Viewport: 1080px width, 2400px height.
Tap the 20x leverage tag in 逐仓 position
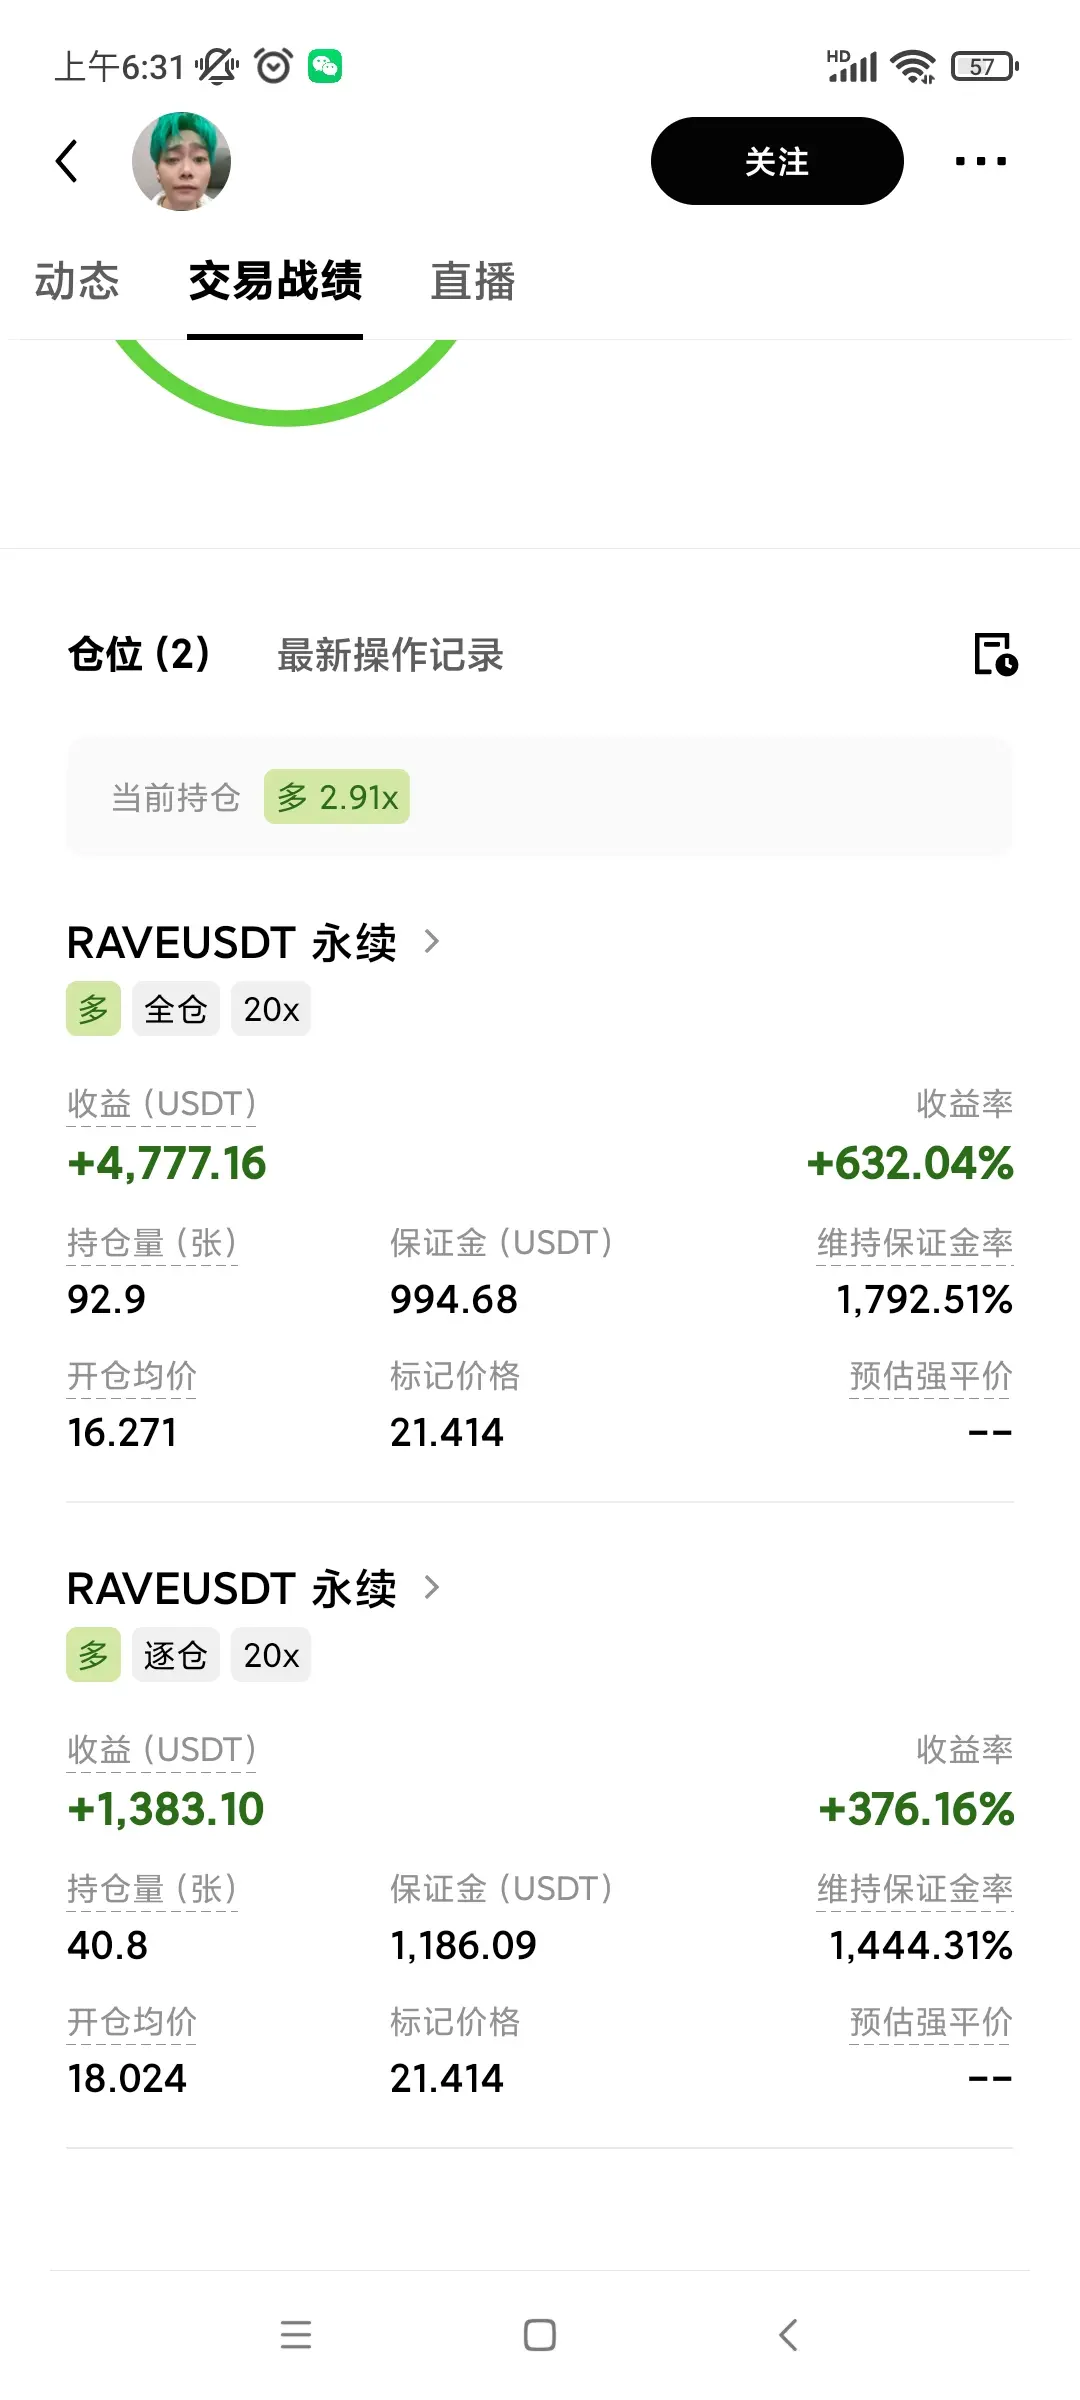pos(271,1655)
